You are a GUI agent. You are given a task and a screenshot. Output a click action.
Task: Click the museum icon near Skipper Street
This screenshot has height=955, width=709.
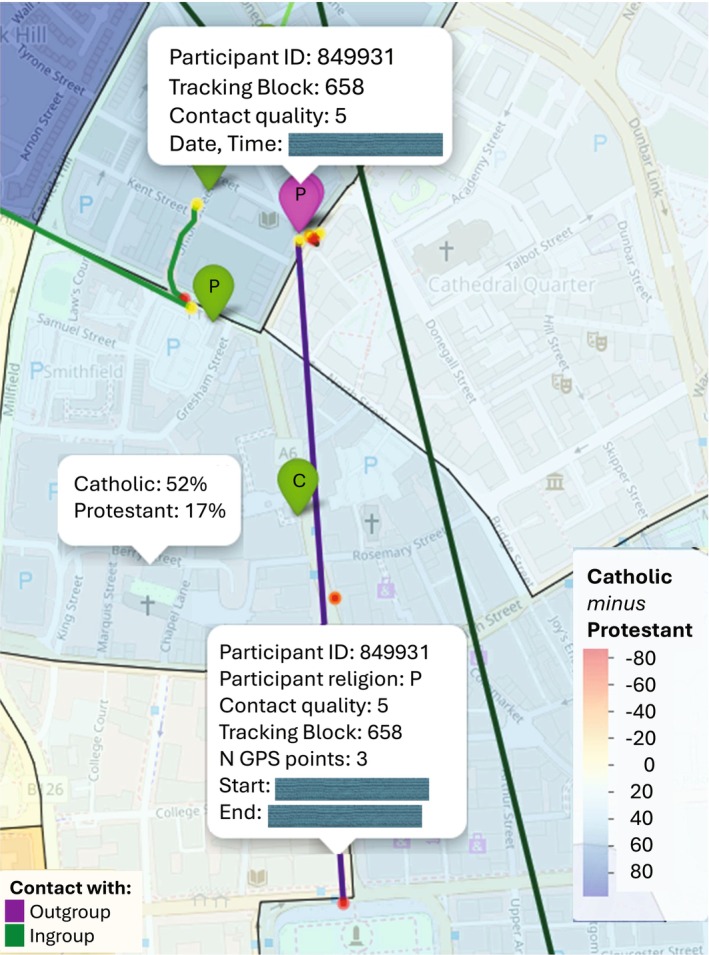[x=554, y=482]
